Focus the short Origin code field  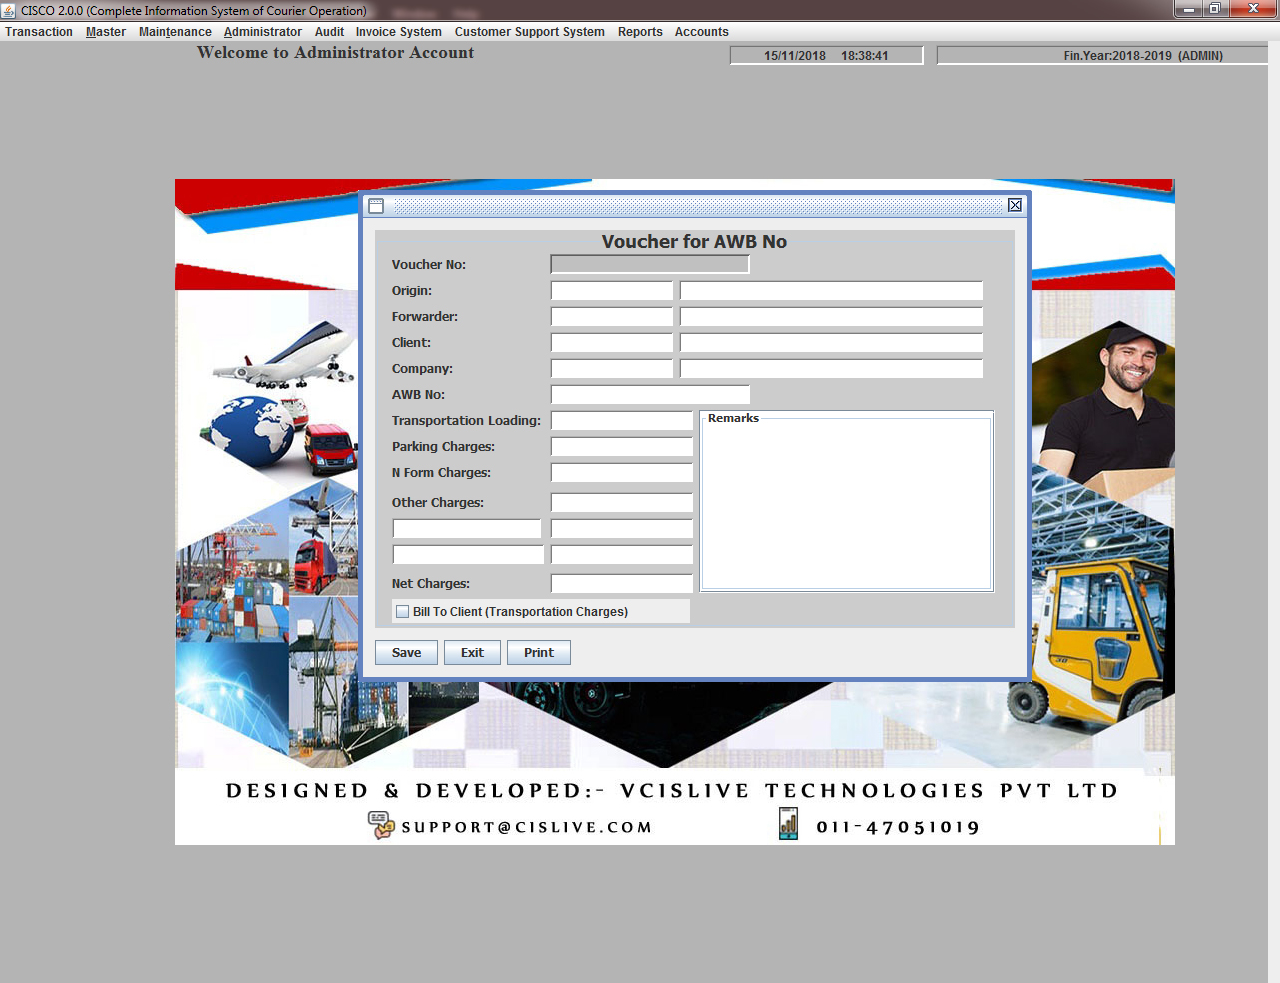tap(612, 291)
